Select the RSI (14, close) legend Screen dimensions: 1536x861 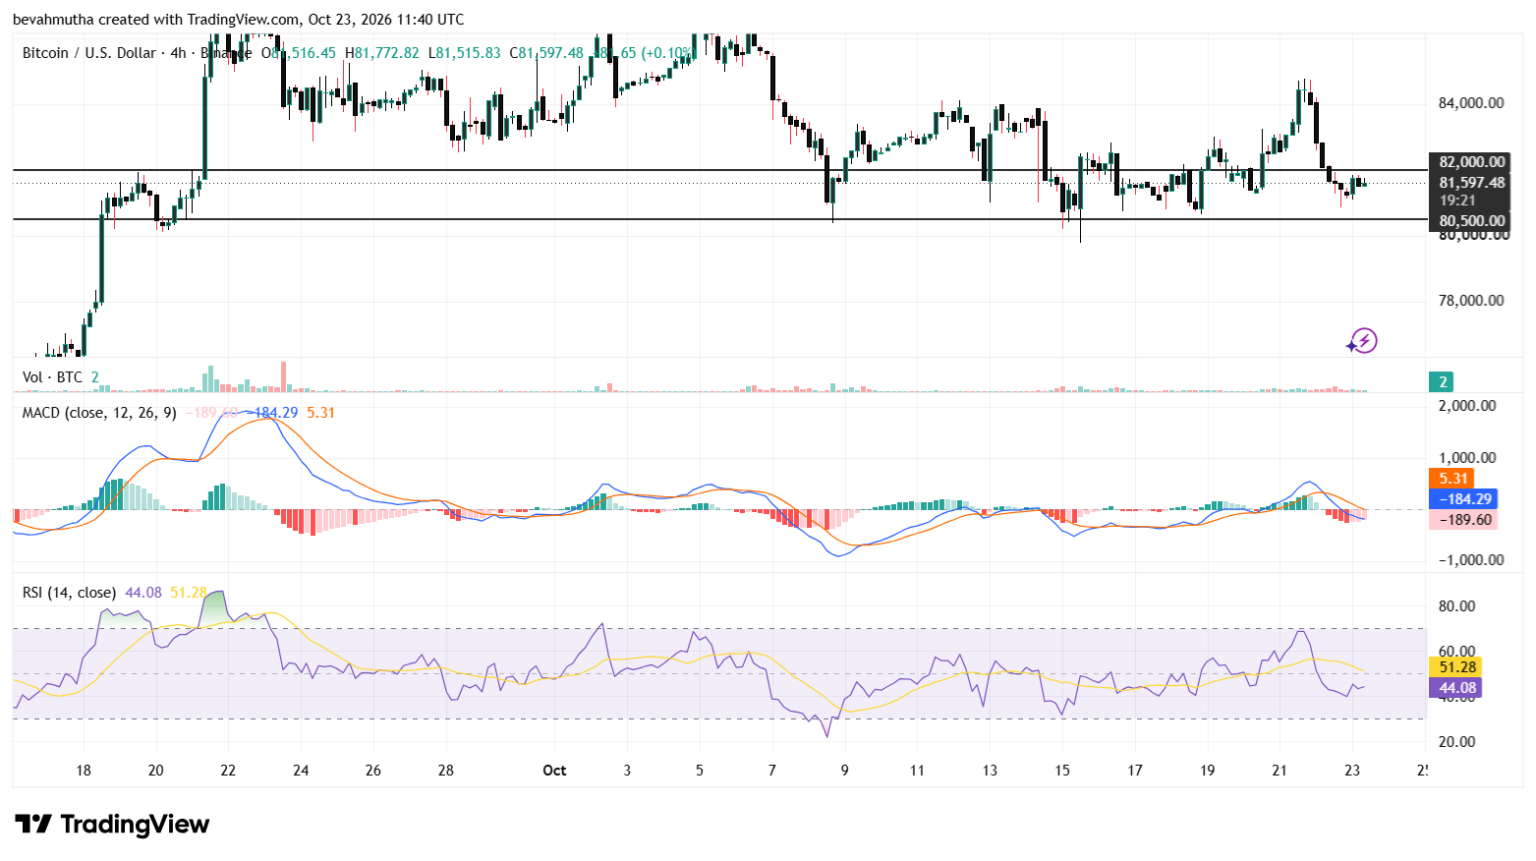pos(69,592)
